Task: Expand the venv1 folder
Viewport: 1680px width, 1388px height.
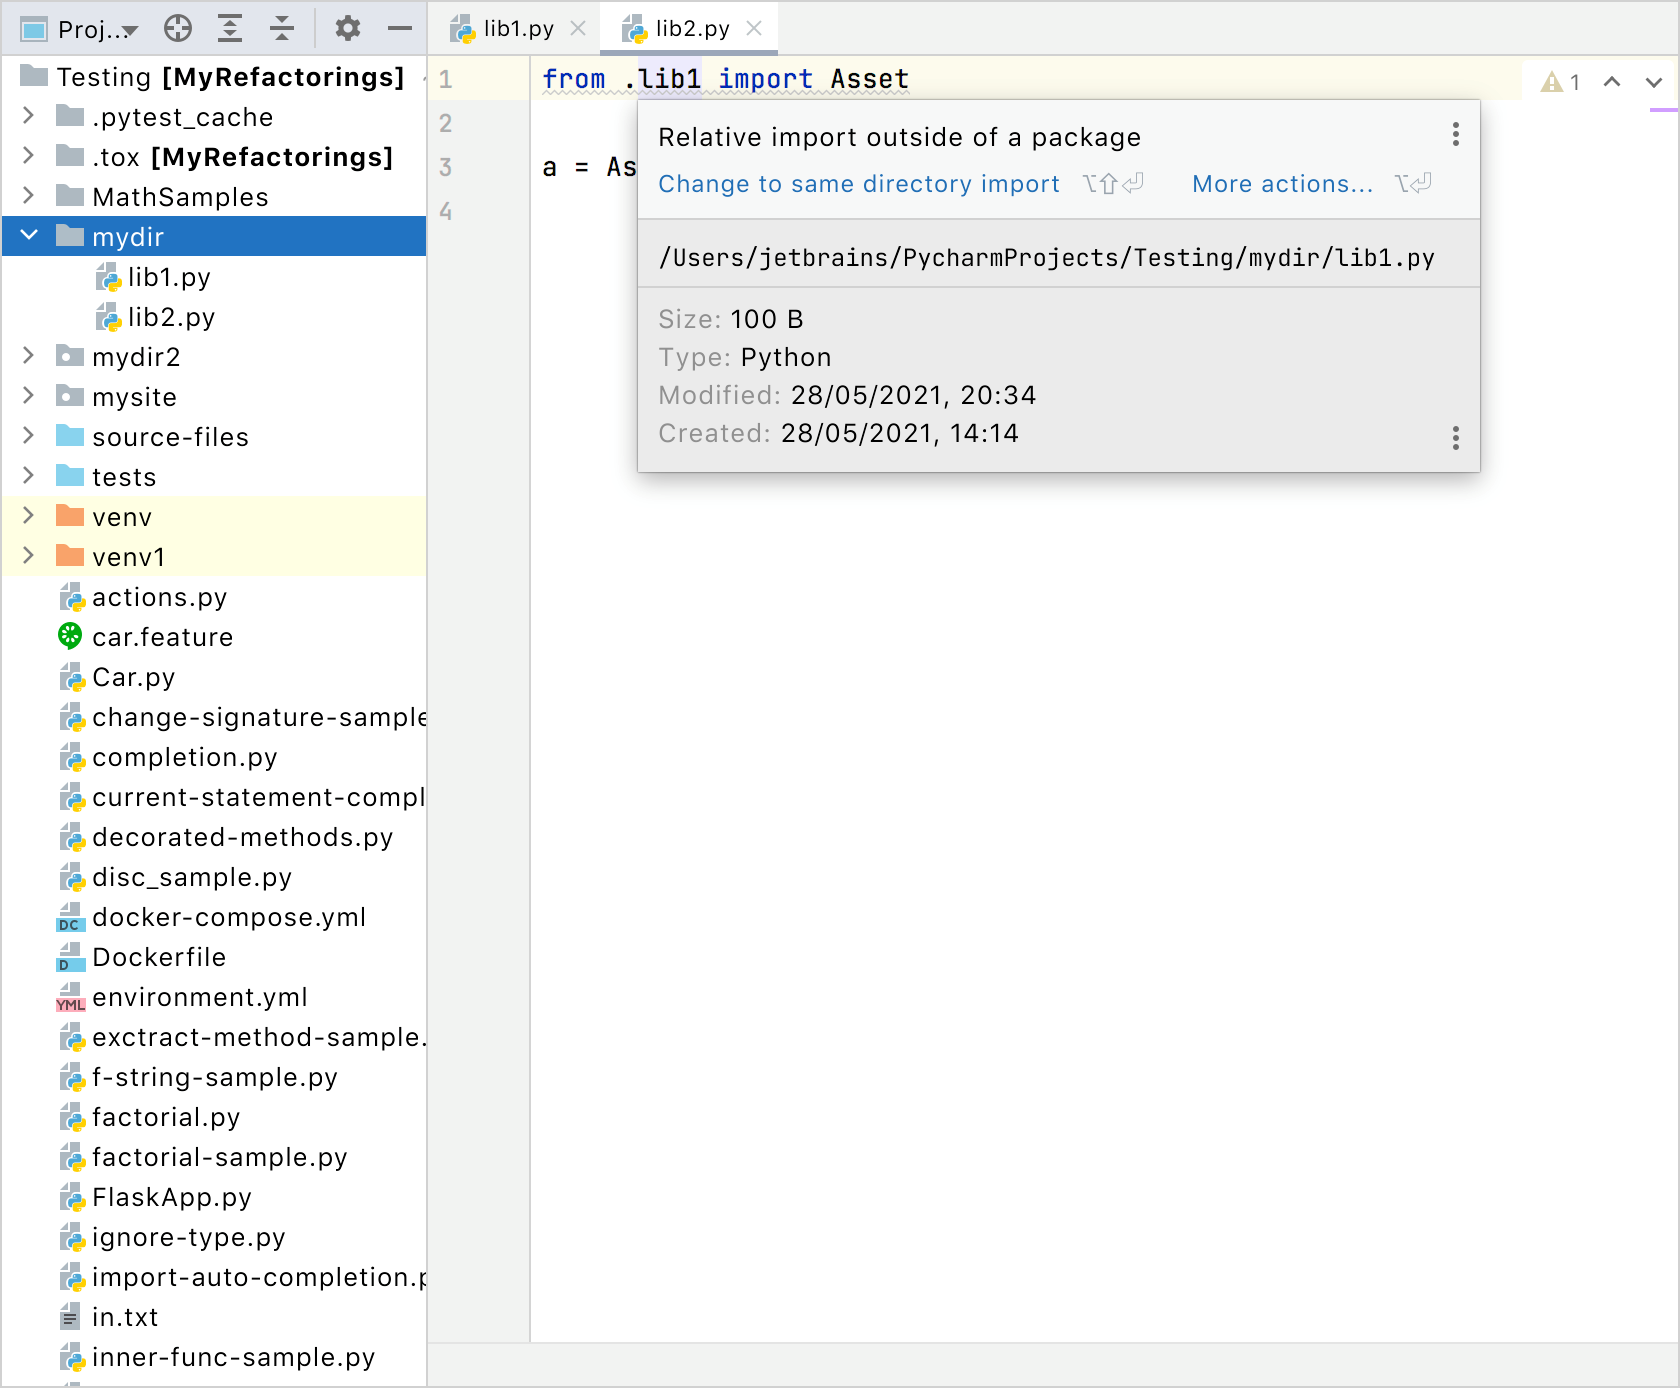Action: (x=27, y=556)
